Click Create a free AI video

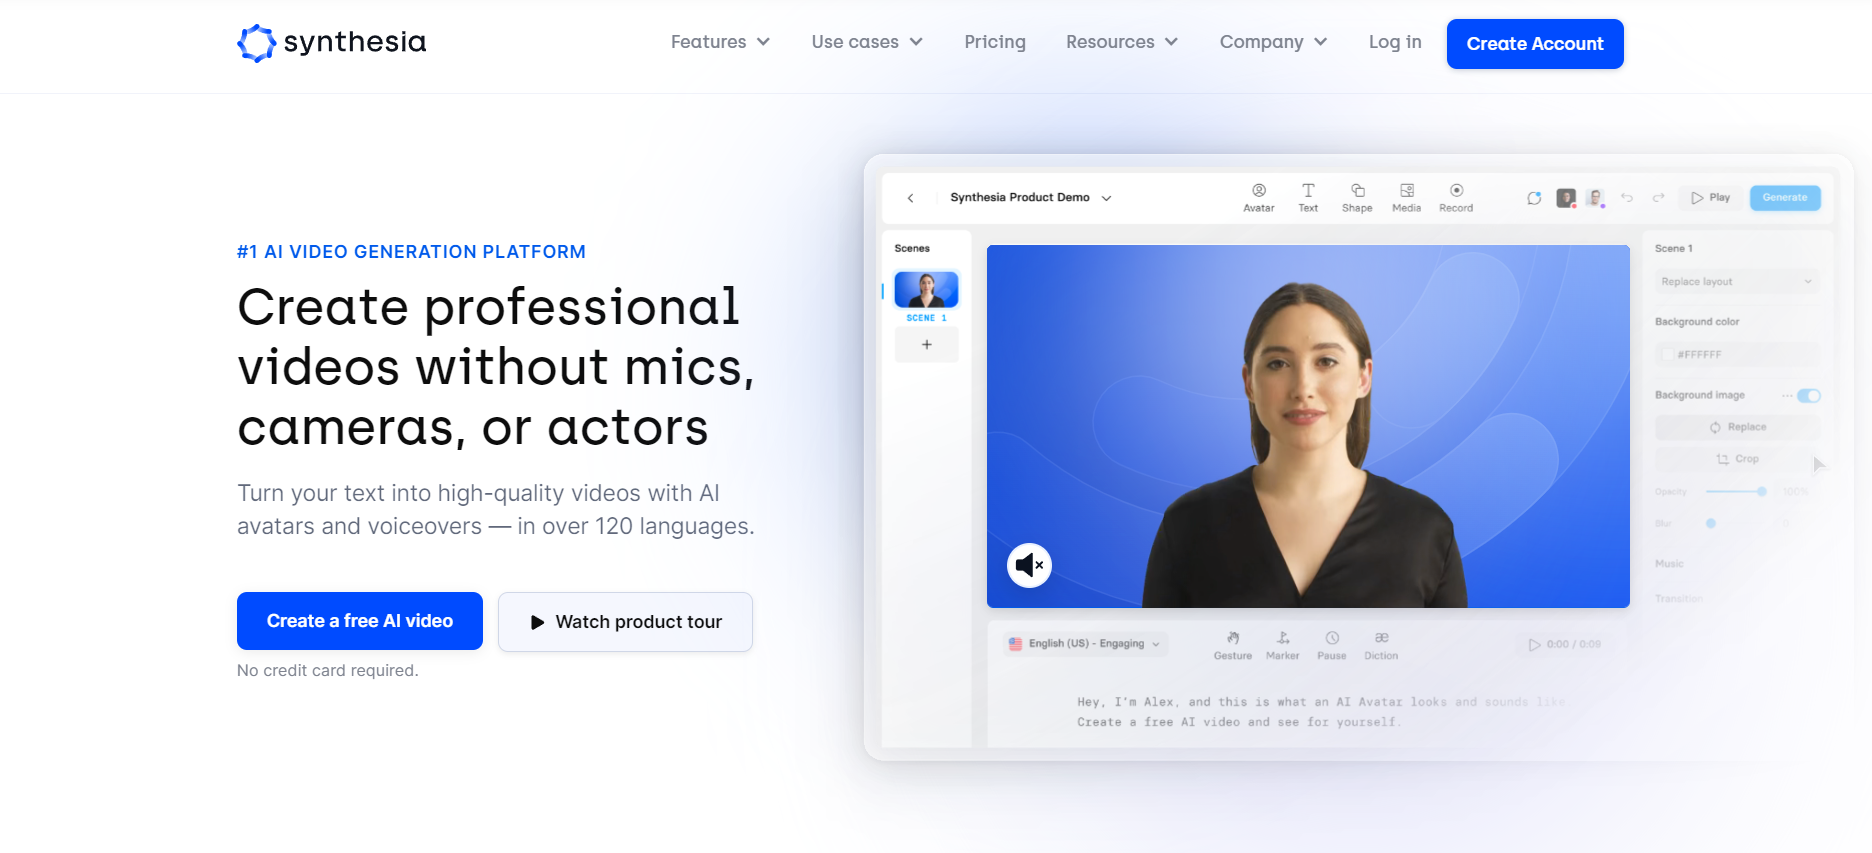click(360, 621)
